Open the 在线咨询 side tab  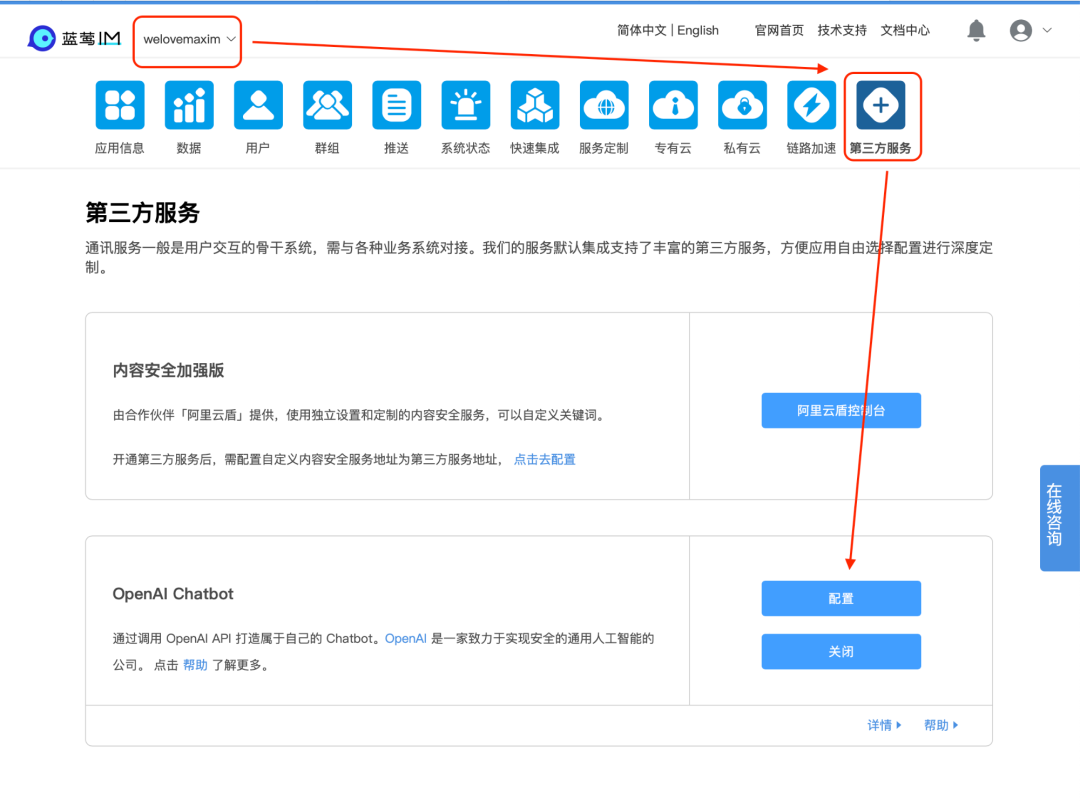(x=1059, y=518)
